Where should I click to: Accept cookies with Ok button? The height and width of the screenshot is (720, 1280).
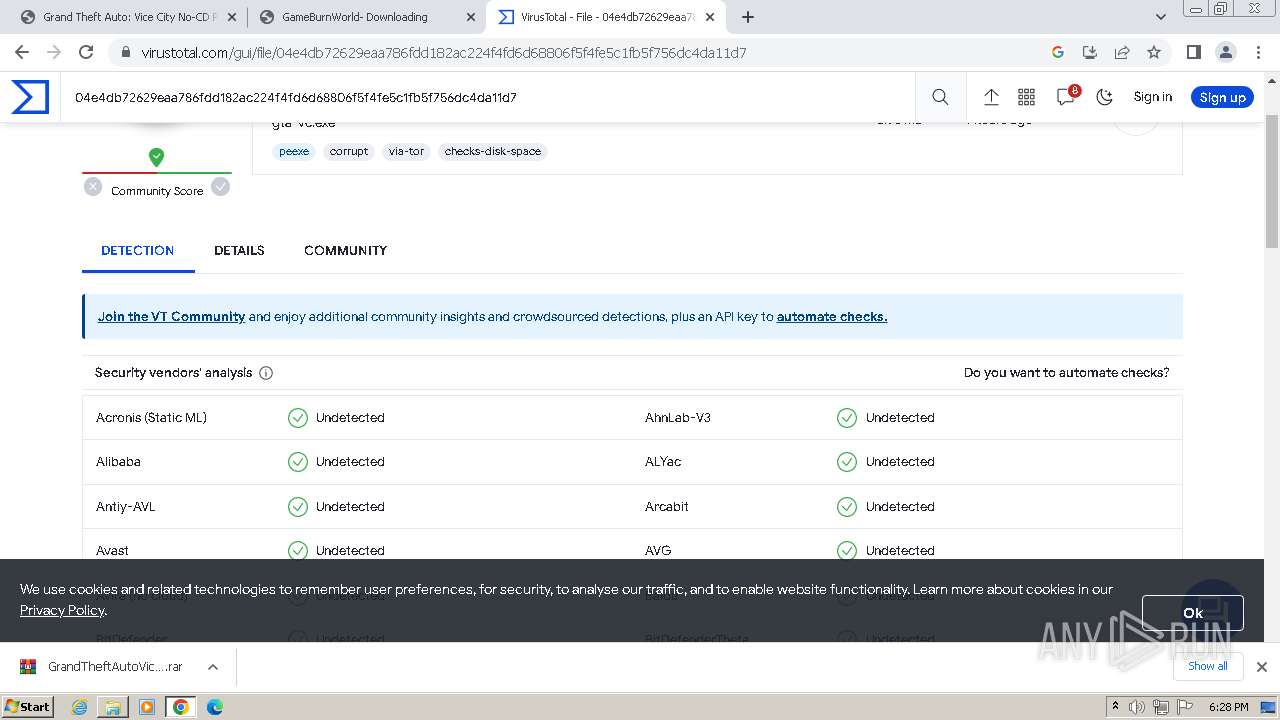[1192, 613]
